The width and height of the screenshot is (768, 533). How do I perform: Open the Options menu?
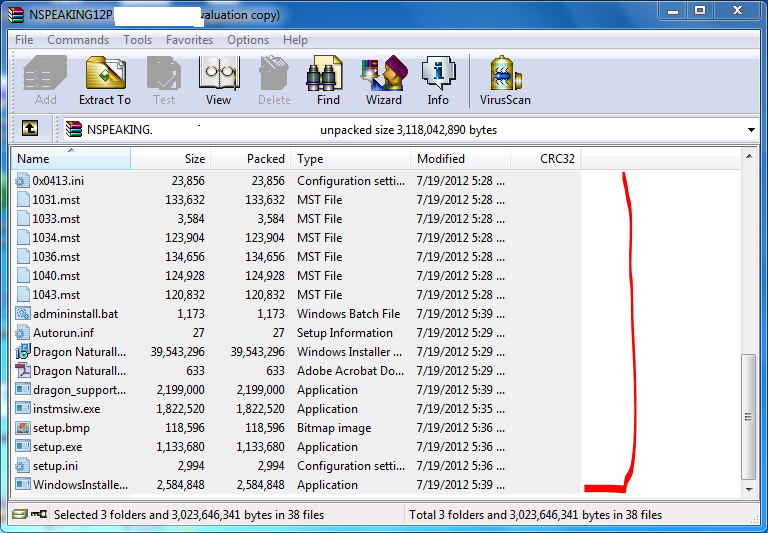click(x=248, y=40)
